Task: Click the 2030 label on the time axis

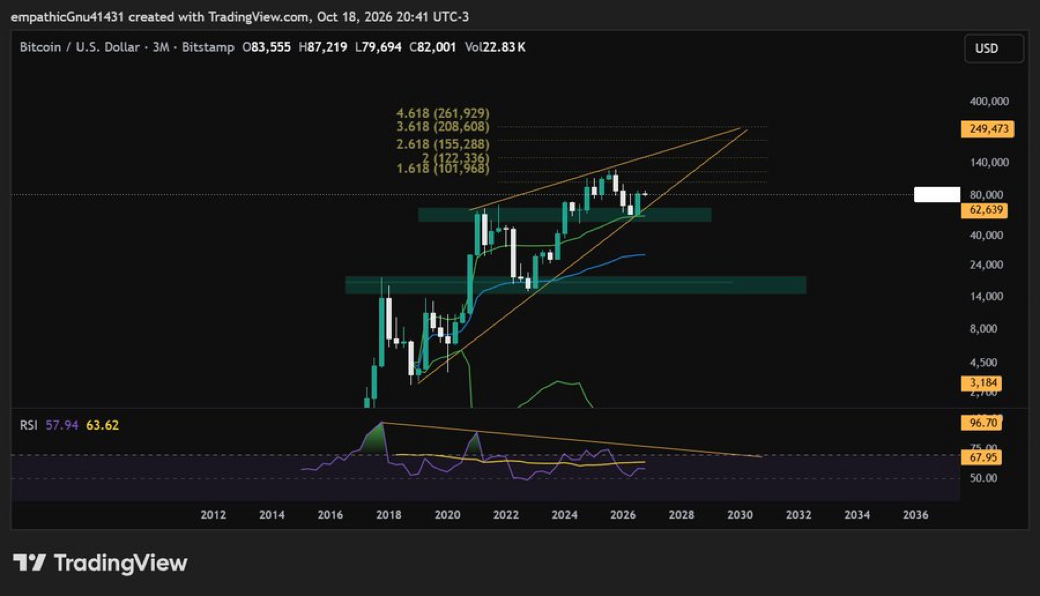Action: coord(740,514)
